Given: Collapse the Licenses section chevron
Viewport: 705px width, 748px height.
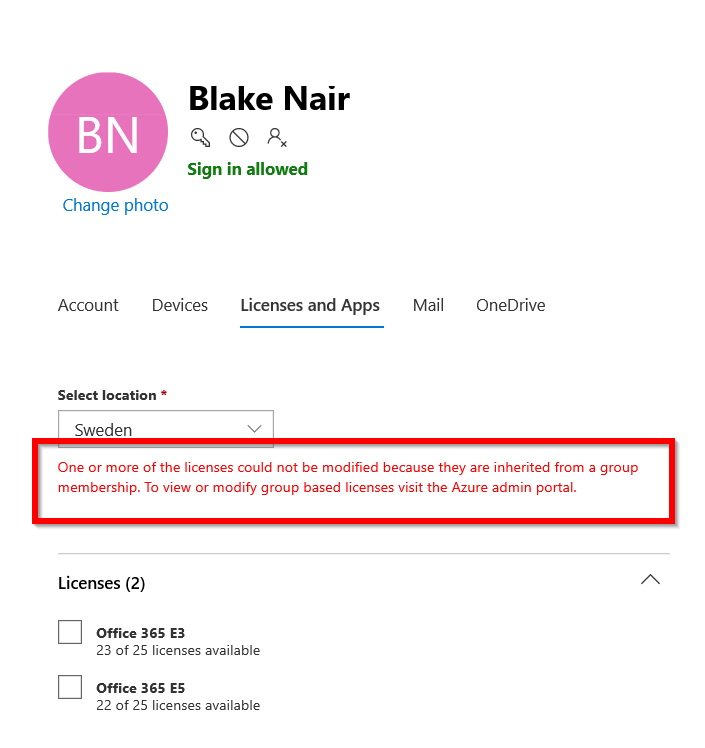Looking at the screenshot, I should [x=650, y=580].
